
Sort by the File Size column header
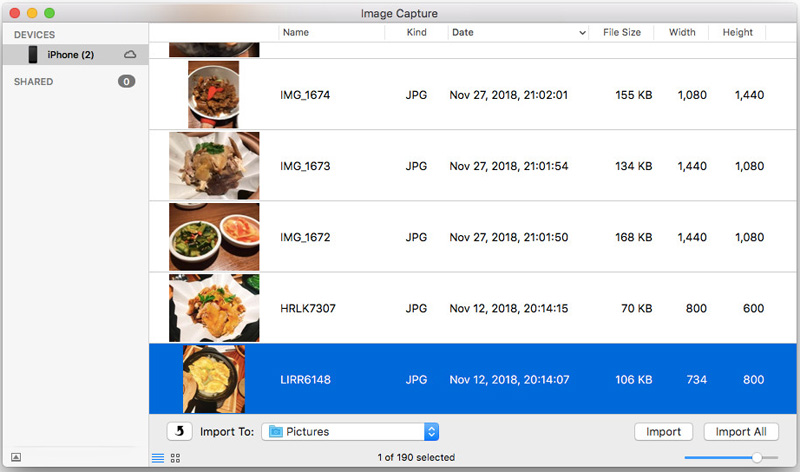(x=622, y=33)
